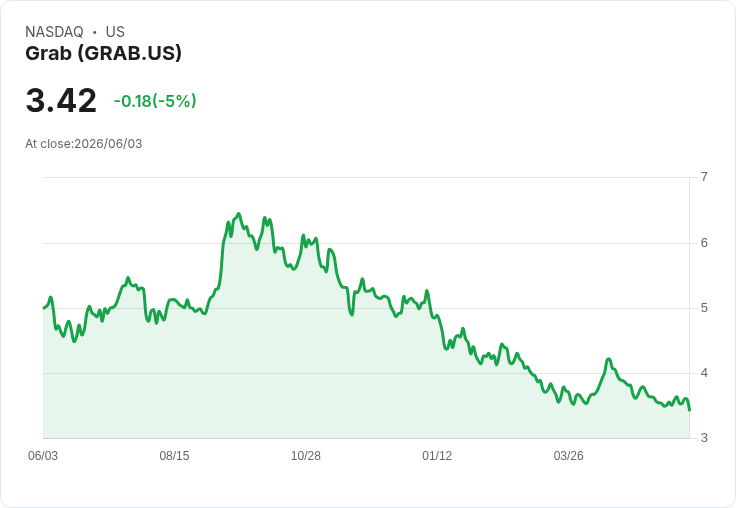This screenshot has height=508, width=736.
Task: Click the line's final endpoint at right edge
Action: point(689,410)
